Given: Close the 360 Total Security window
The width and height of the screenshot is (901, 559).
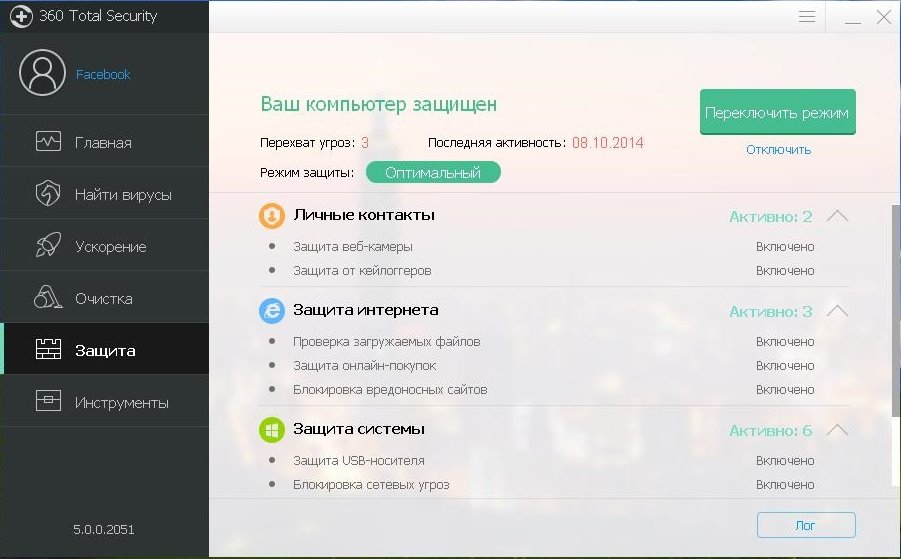Looking at the screenshot, I should [884, 17].
